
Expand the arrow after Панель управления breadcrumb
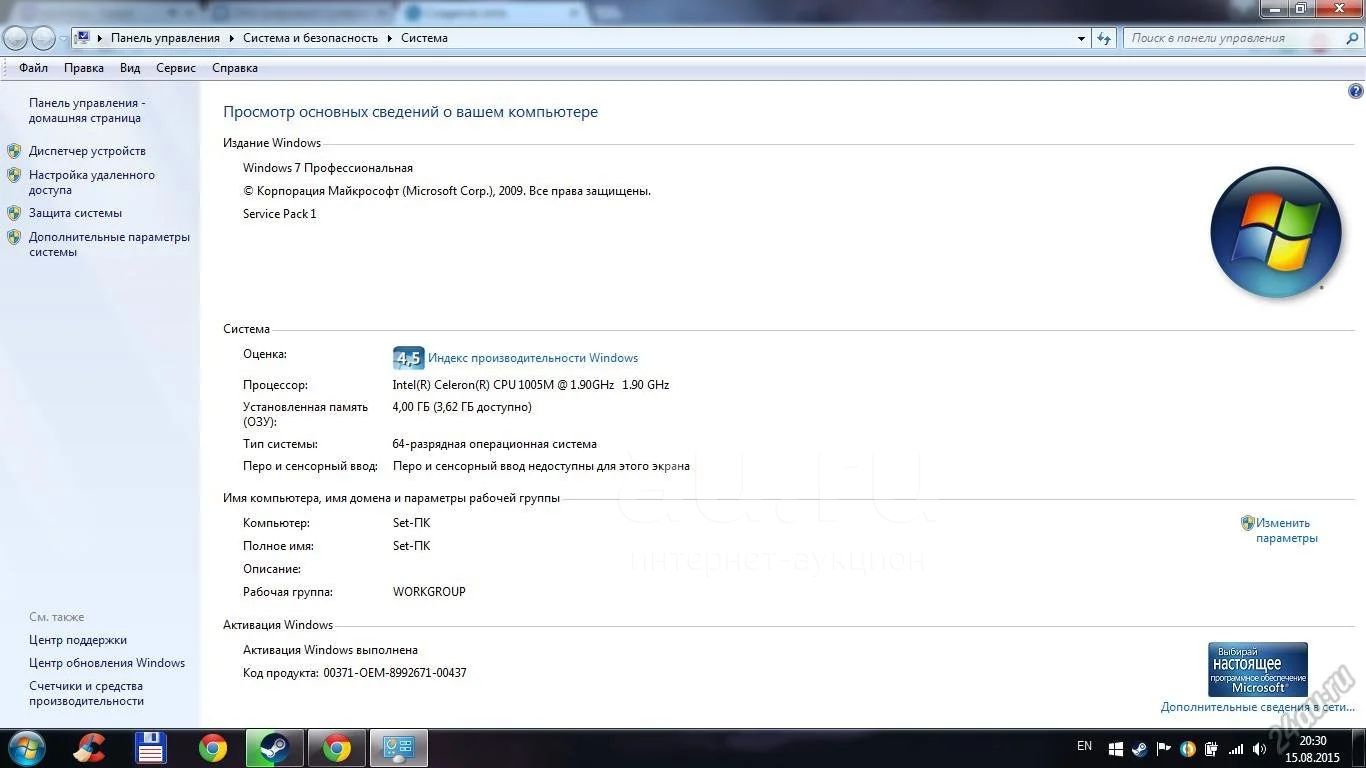[231, 38]
